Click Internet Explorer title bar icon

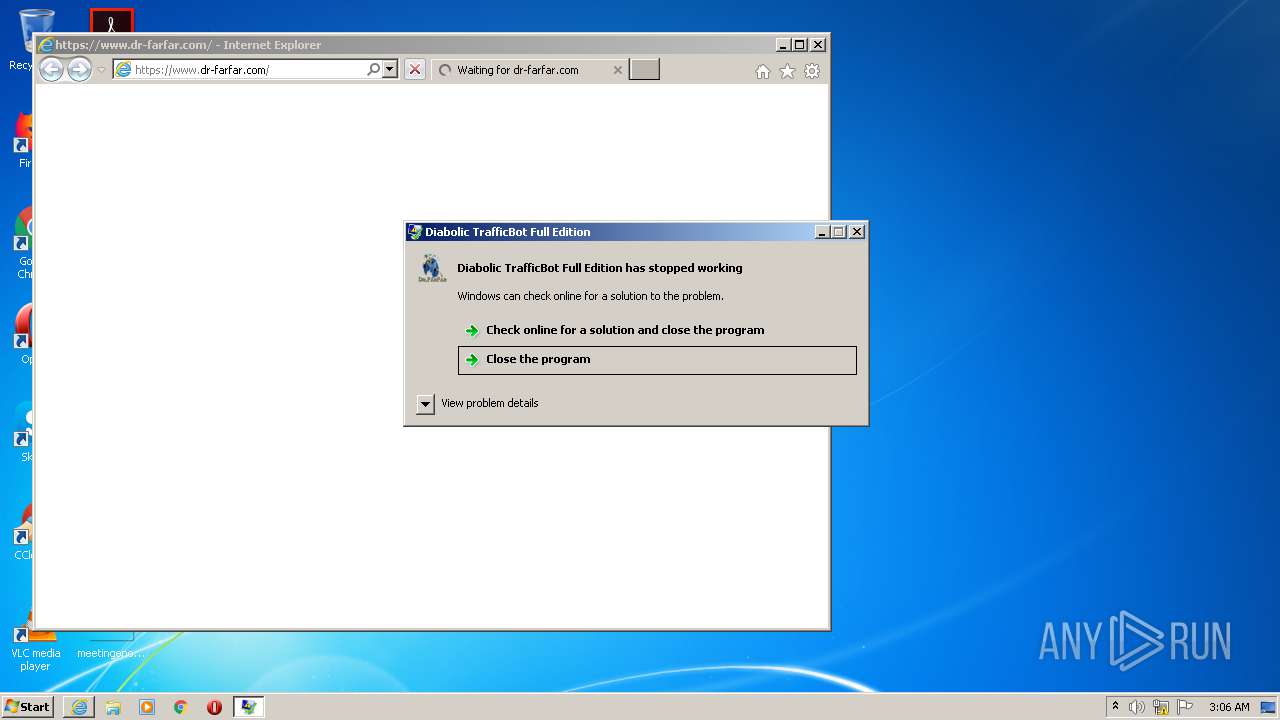pos(45,45)
